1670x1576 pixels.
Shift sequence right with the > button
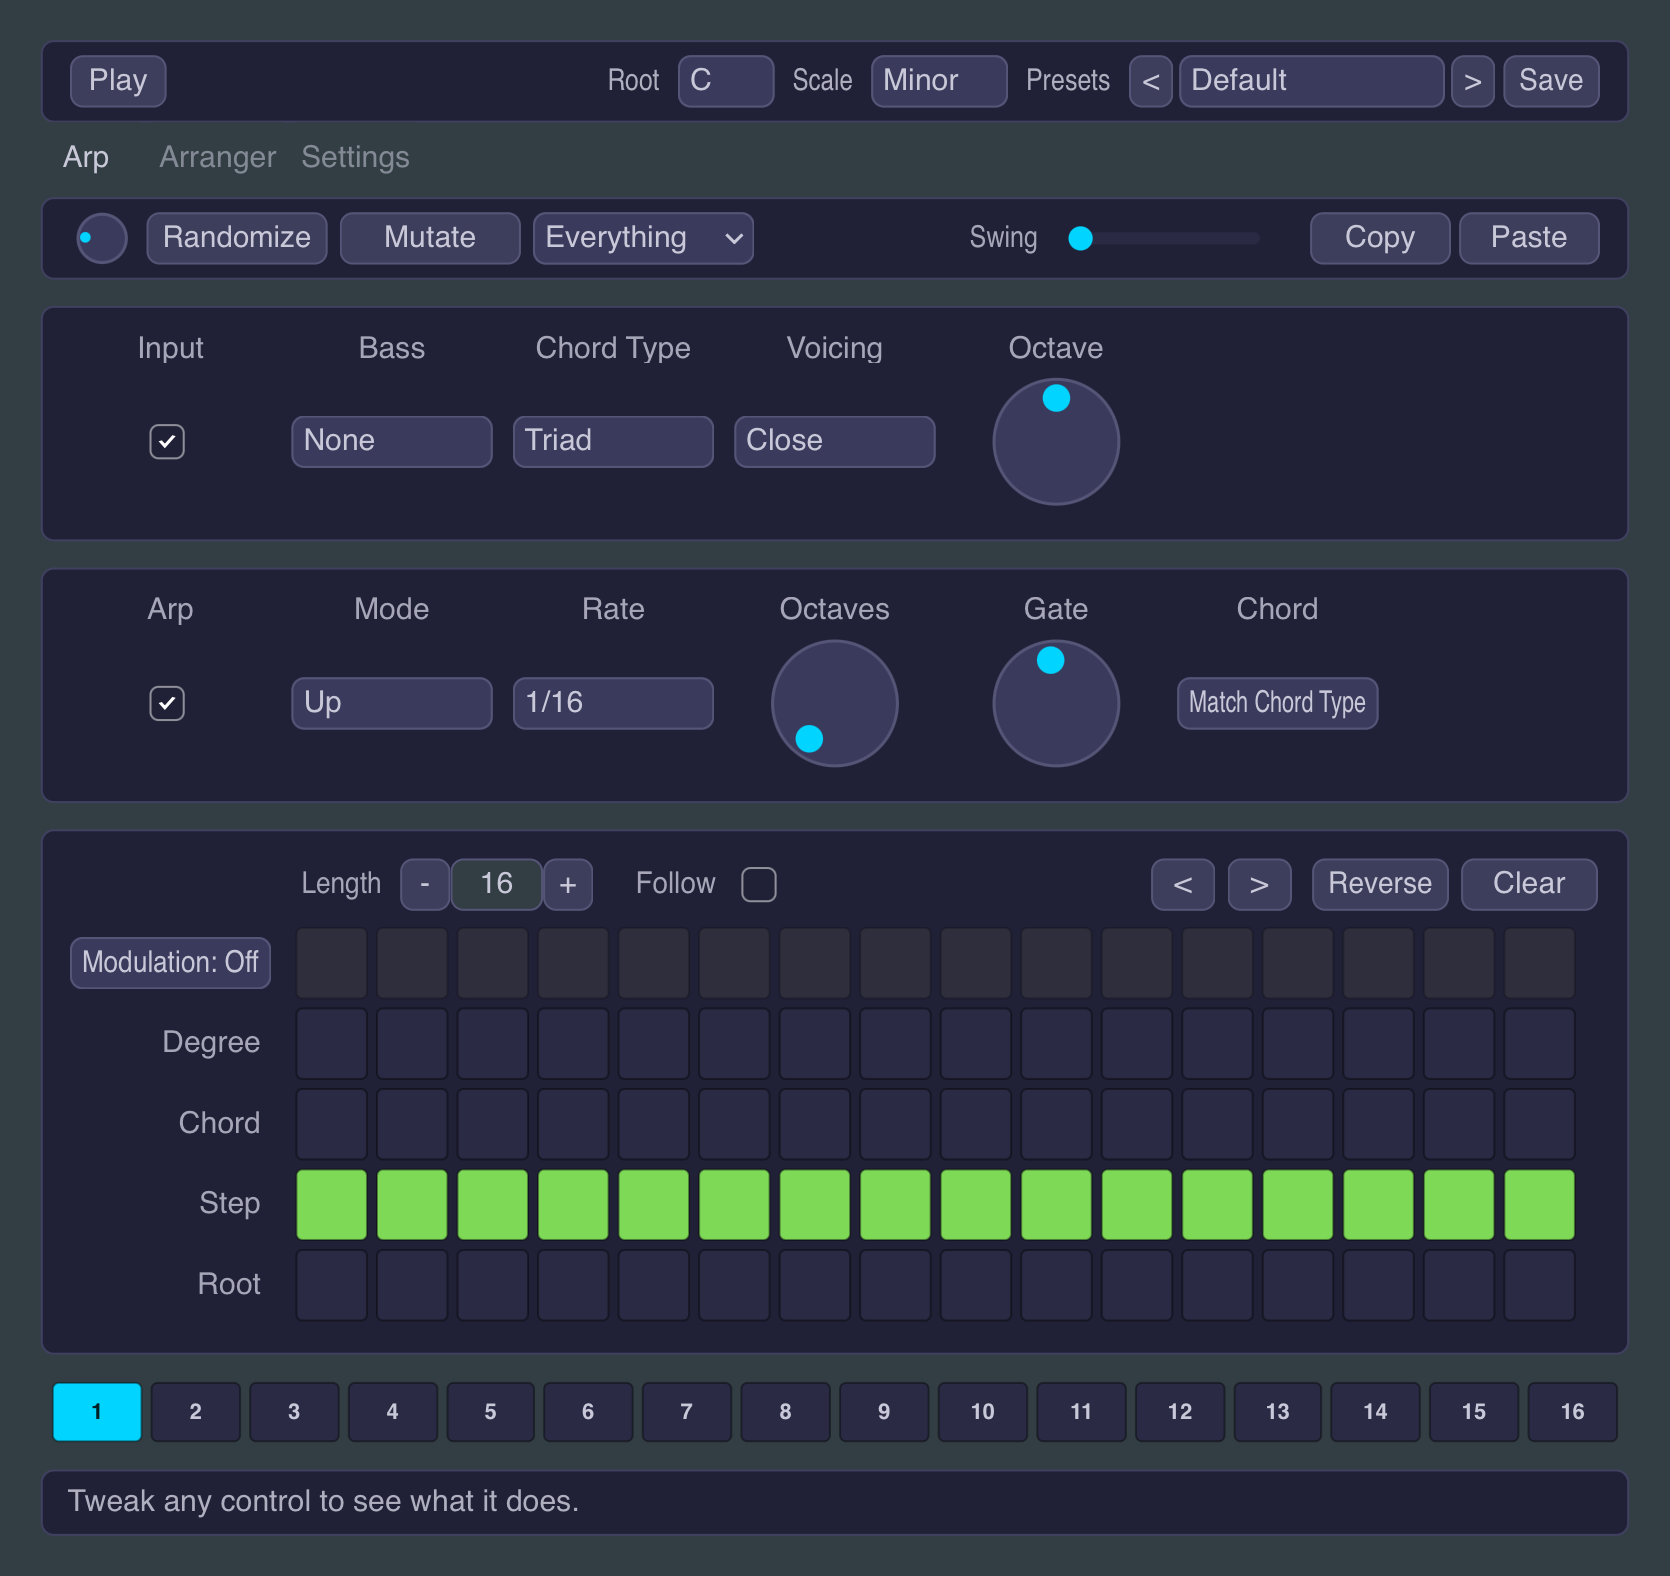(x=1259, y=884)
